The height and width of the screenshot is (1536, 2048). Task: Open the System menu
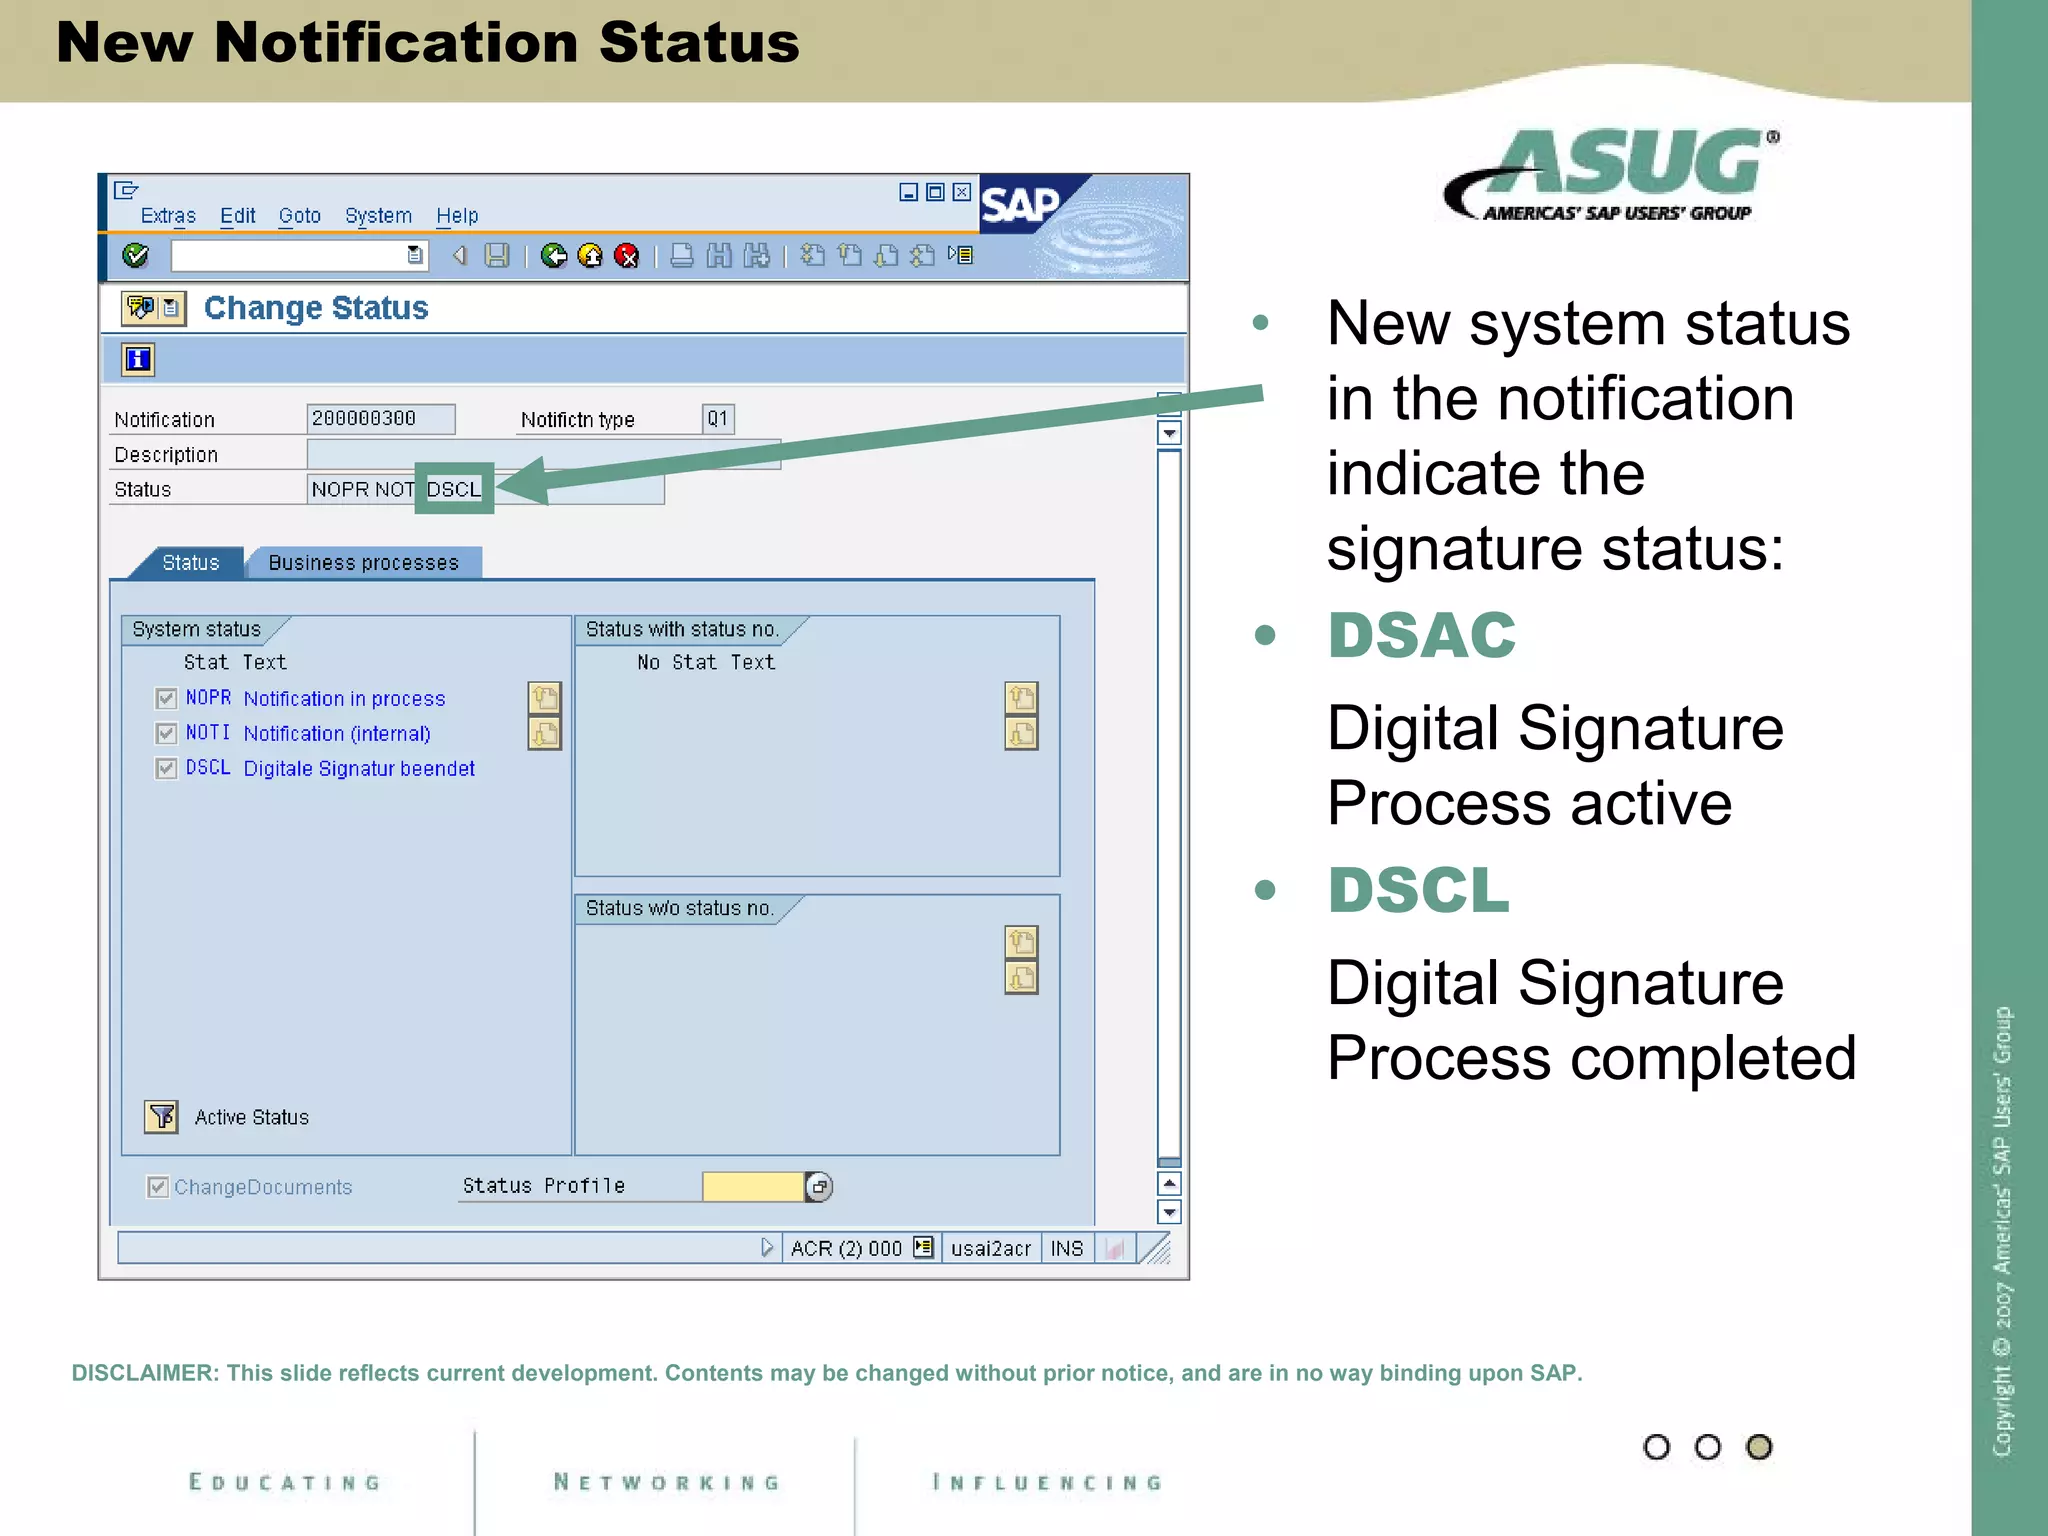(378, 216)
